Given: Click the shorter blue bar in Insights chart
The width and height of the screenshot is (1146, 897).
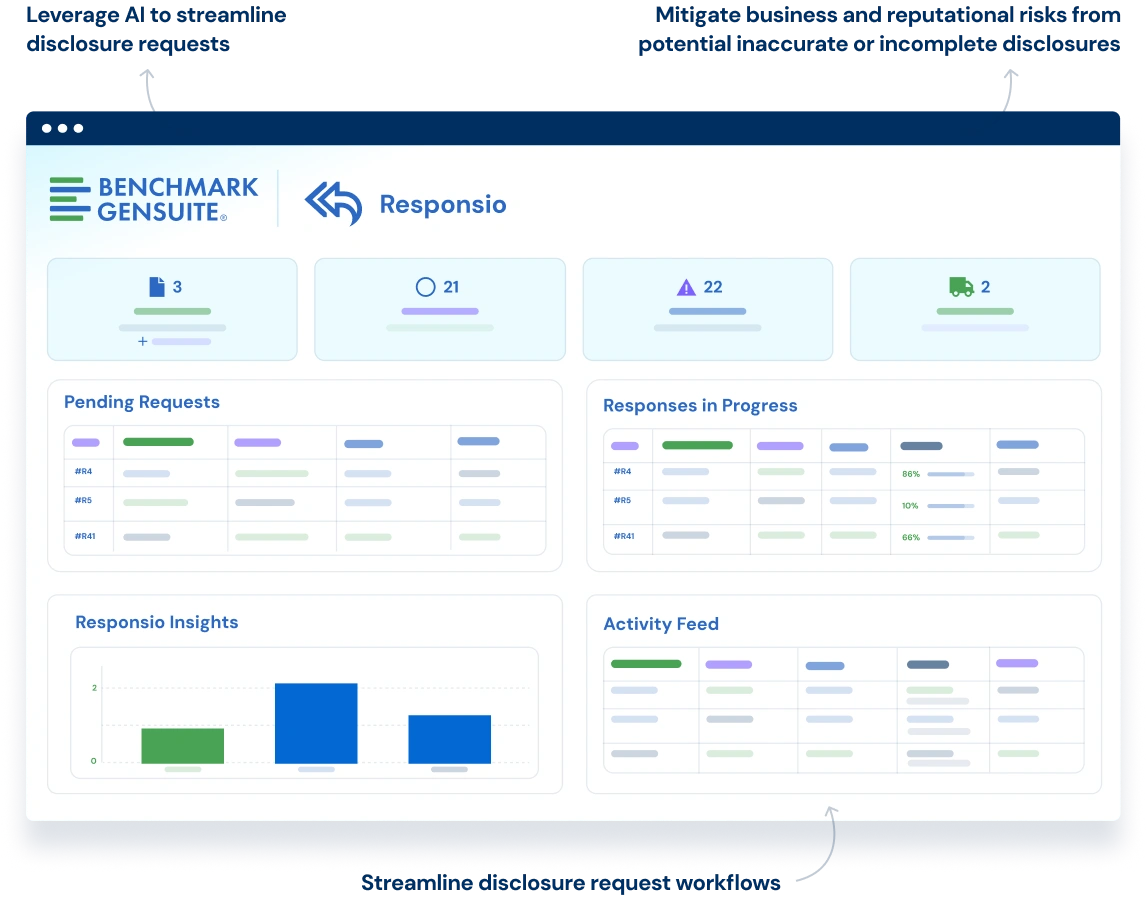Looking at the screenshot, I should point(449,739).
